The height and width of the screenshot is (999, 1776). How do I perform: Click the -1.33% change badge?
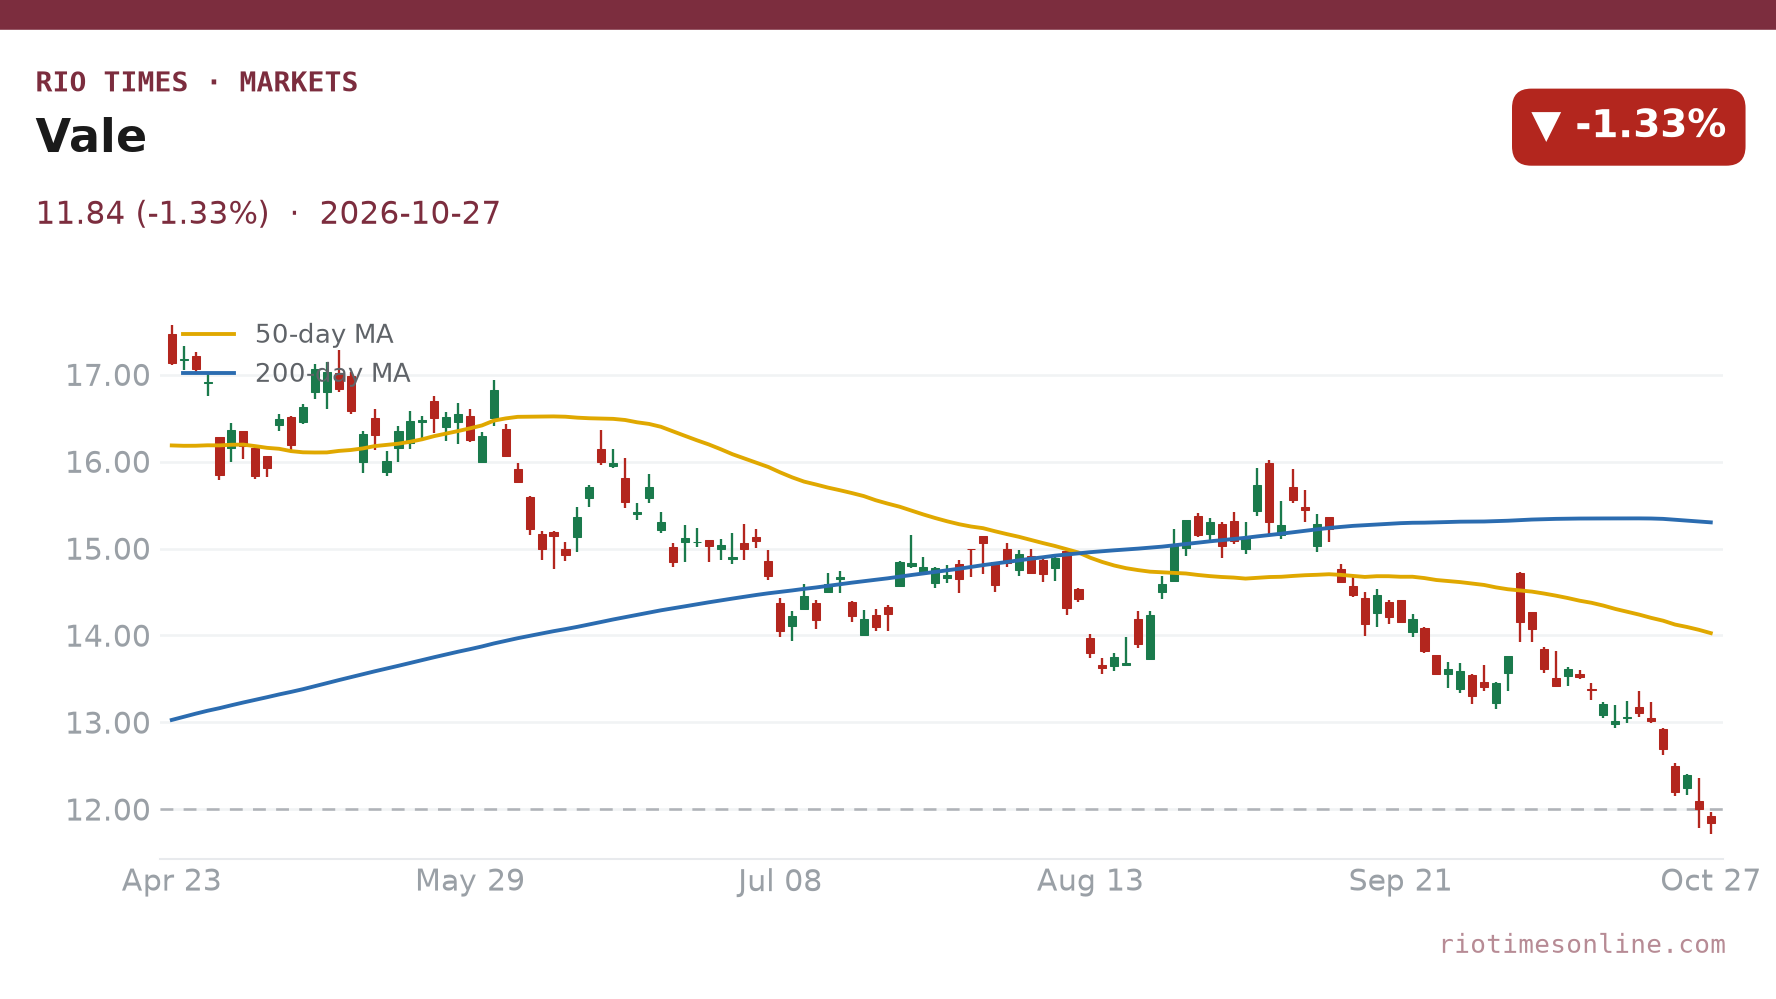click(1628, 127)
